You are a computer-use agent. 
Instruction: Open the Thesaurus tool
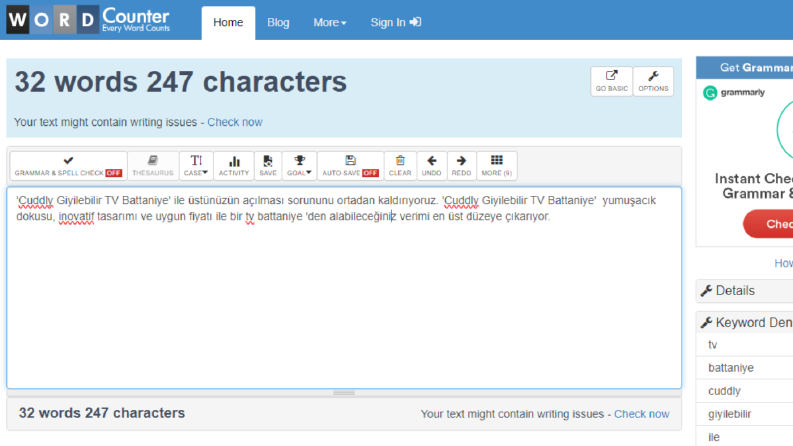point(153,166)
